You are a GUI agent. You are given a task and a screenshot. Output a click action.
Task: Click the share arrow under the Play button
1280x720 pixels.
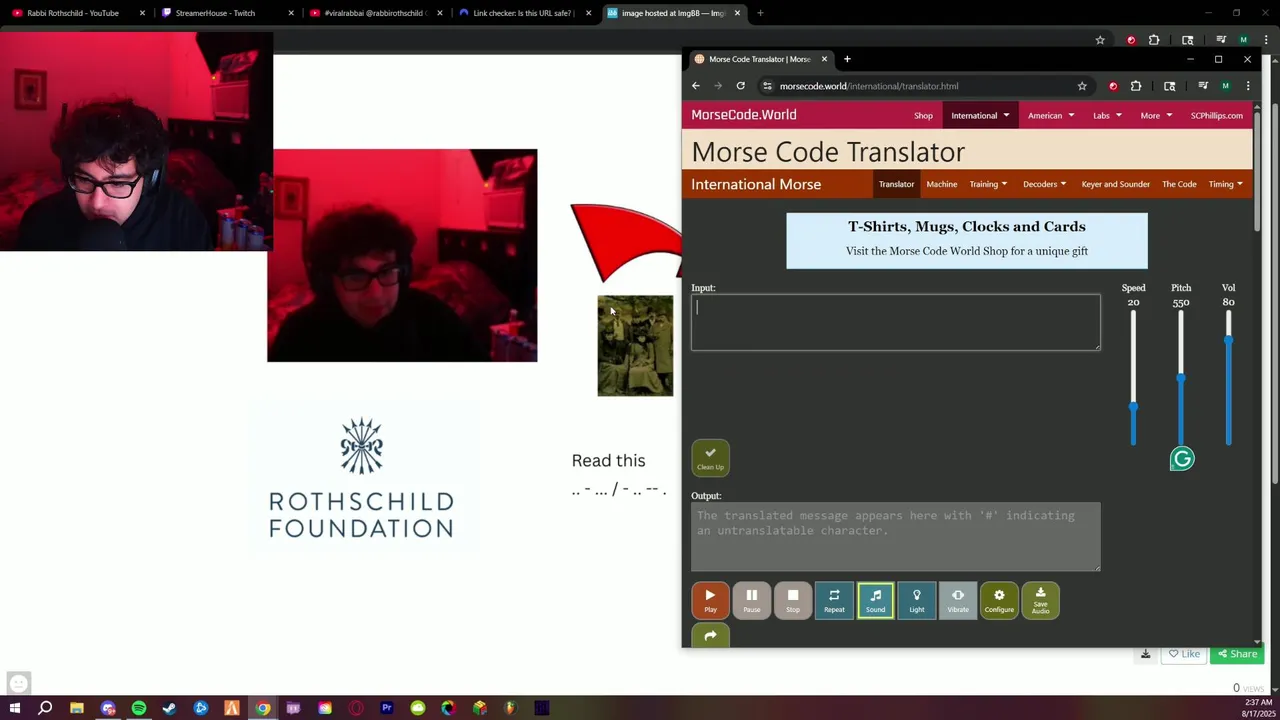pos(710,636)
